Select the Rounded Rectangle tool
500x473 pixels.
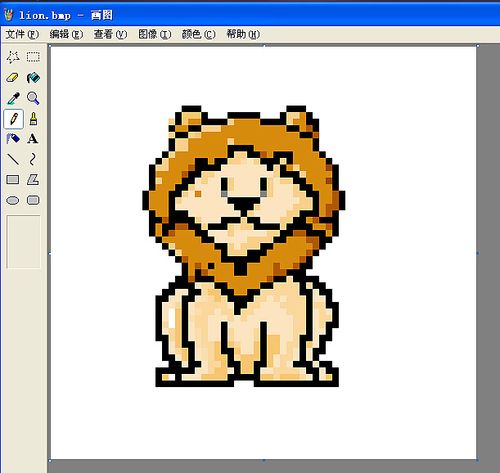pyautogui.click(x=33, y=200)
